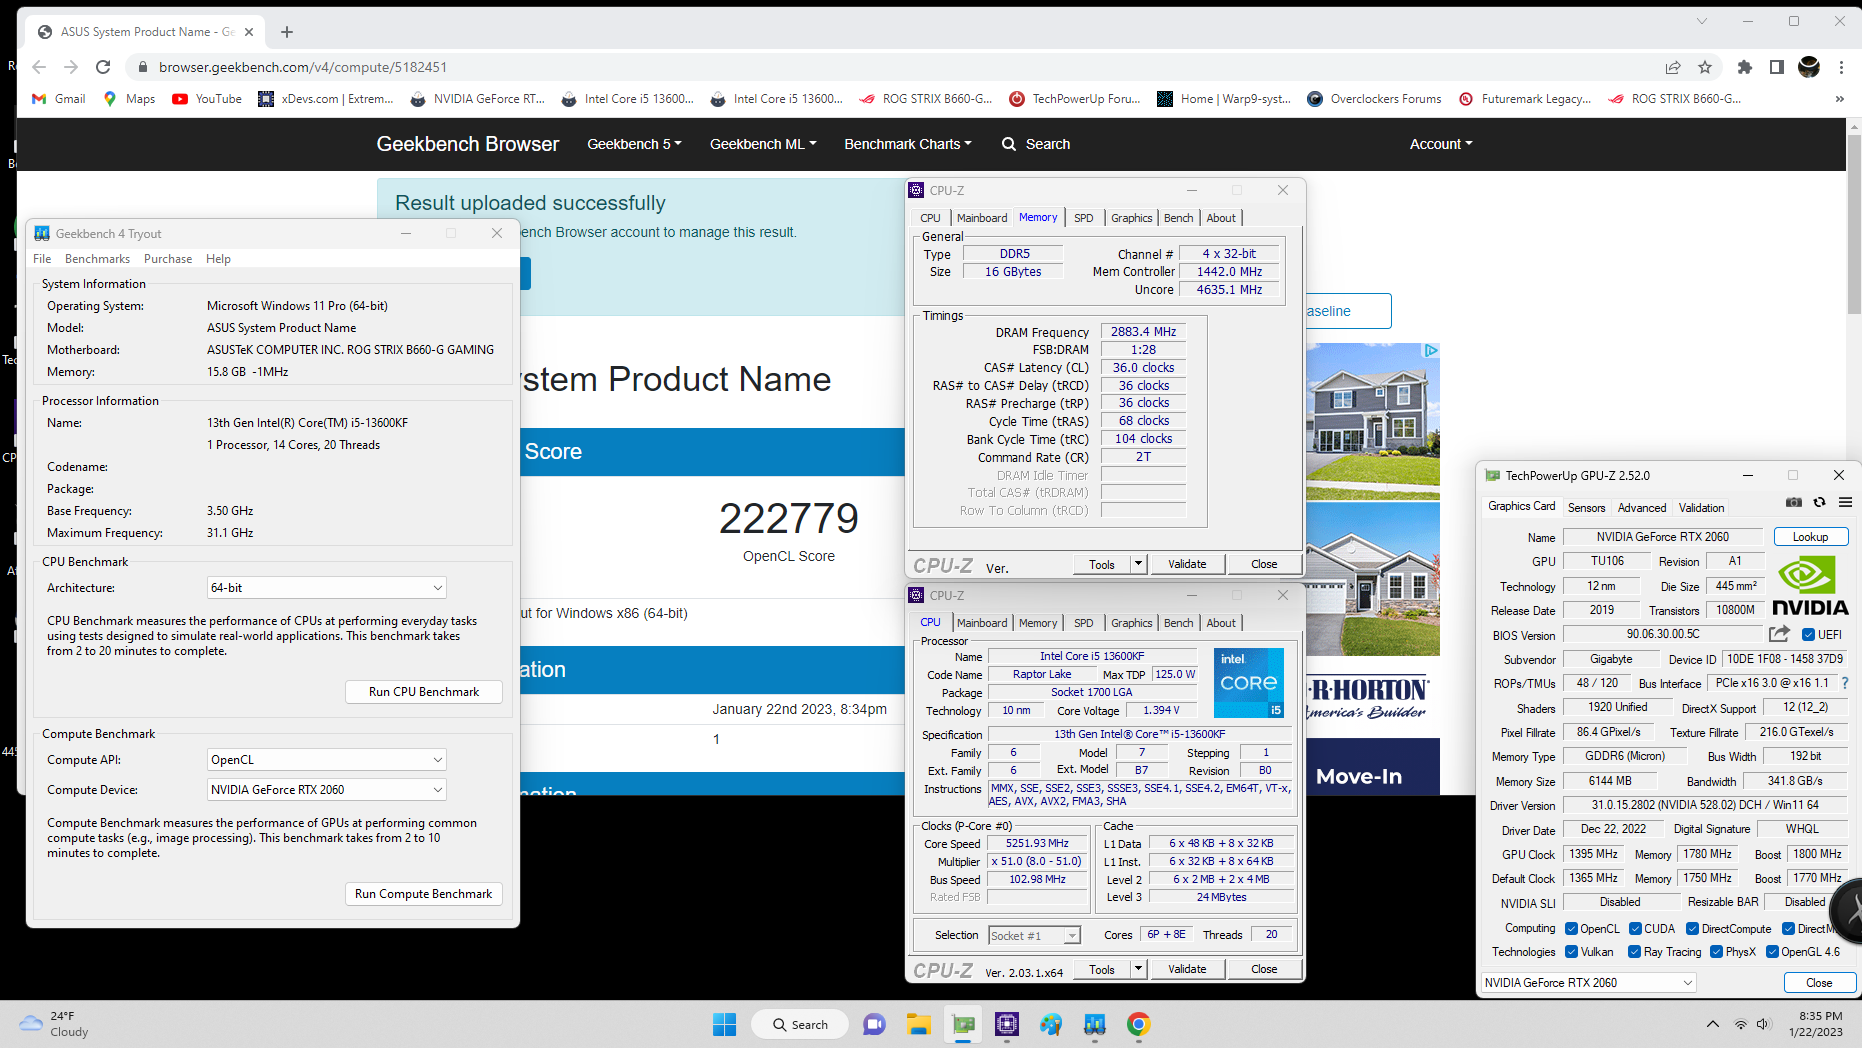Toggle the DirectML checkbox

pyautogui.click(x=1788, y=928)
